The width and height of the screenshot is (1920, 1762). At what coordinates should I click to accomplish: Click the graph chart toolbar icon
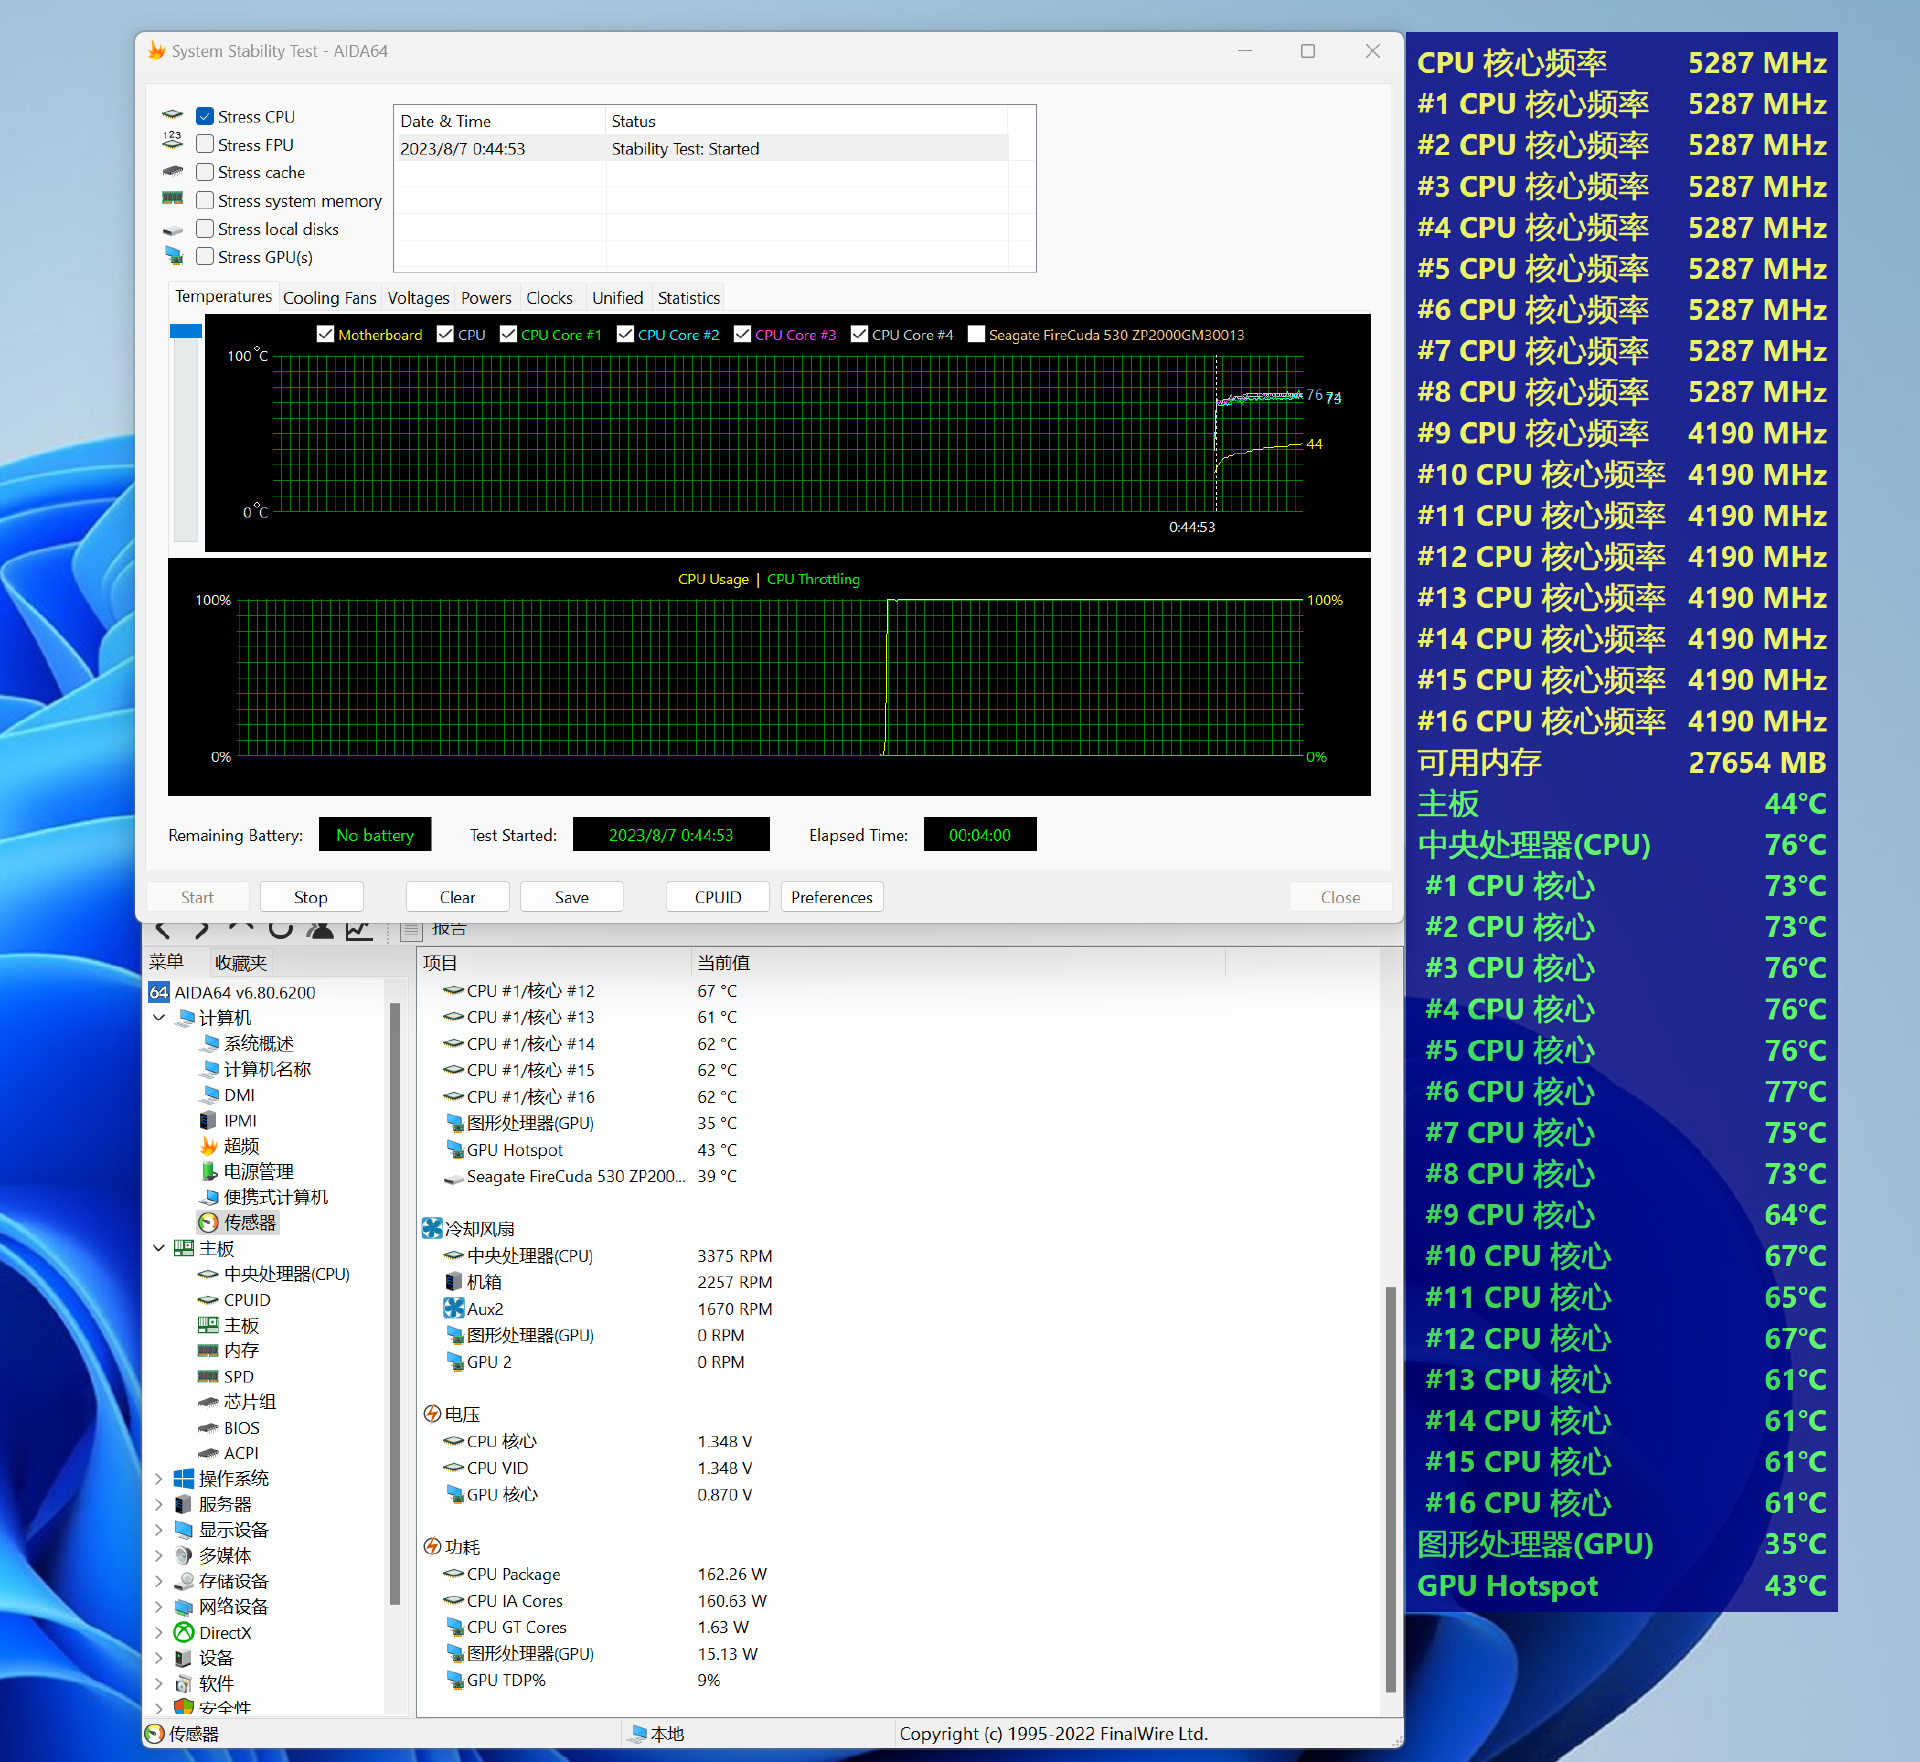click(x=359, y=931)
